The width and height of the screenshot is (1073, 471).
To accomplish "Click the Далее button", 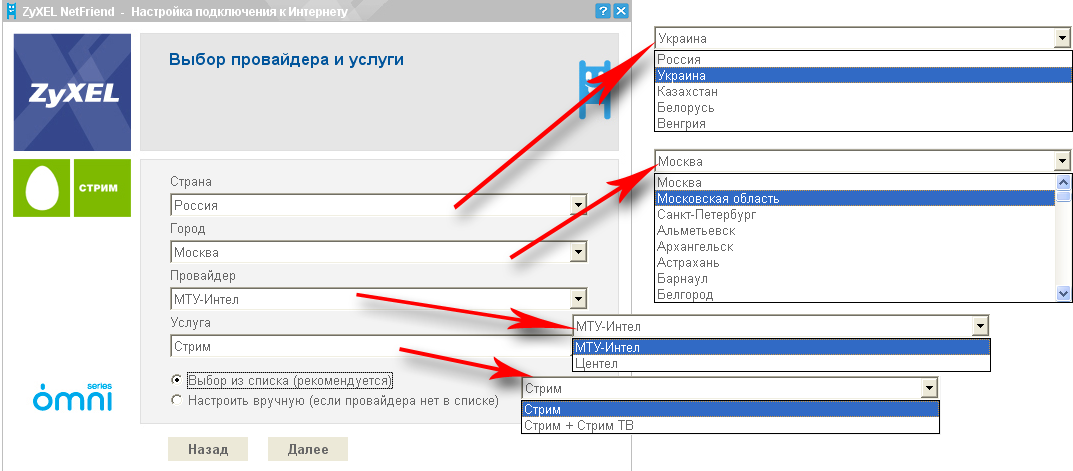I will [x=308, y=450].
